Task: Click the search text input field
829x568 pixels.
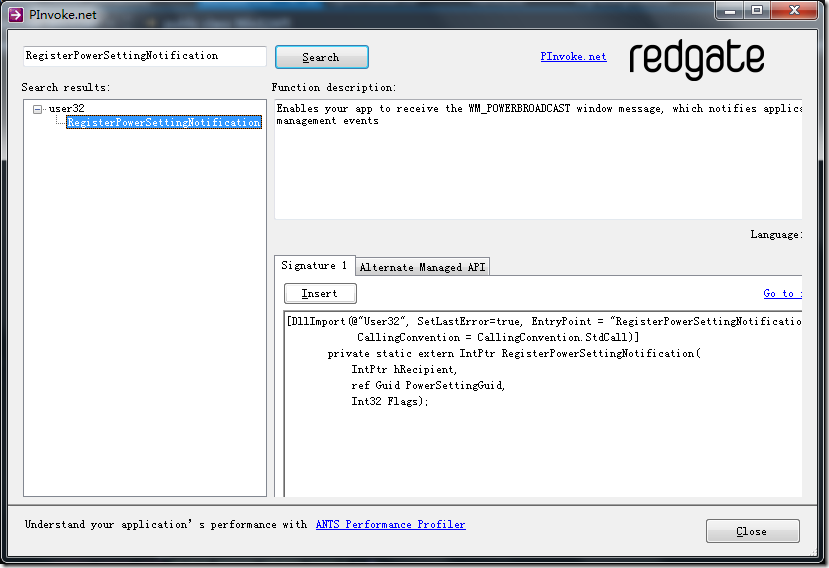Action: [144, 56]
